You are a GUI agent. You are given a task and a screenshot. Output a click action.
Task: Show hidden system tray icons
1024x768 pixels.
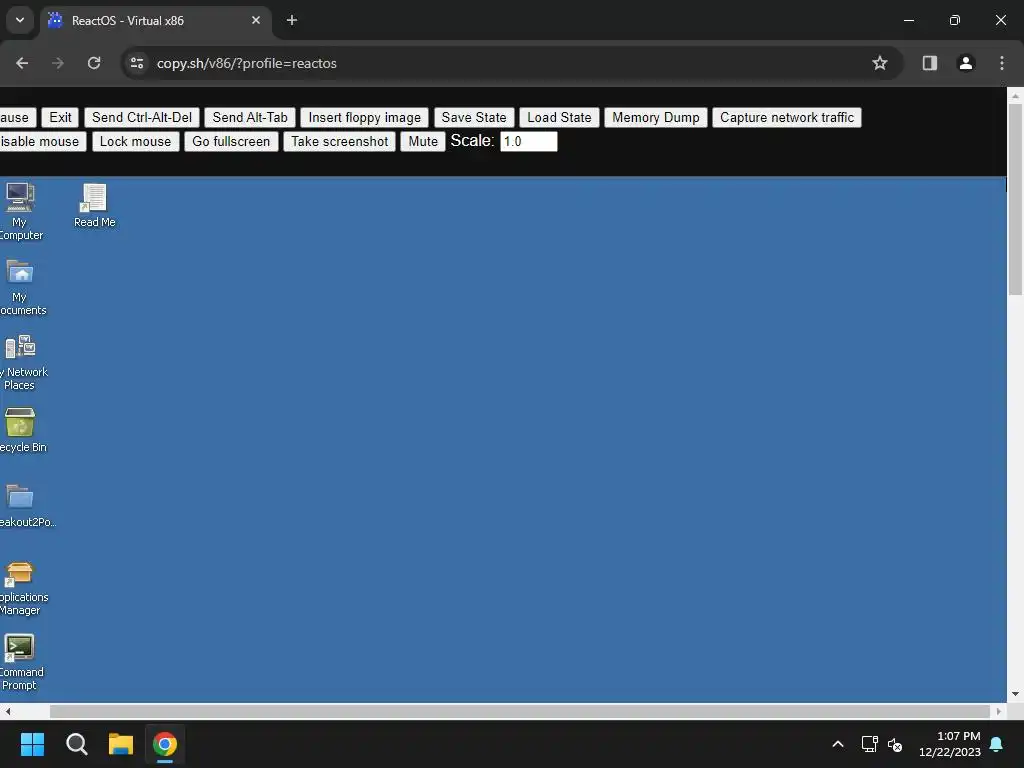pos(838,744)
